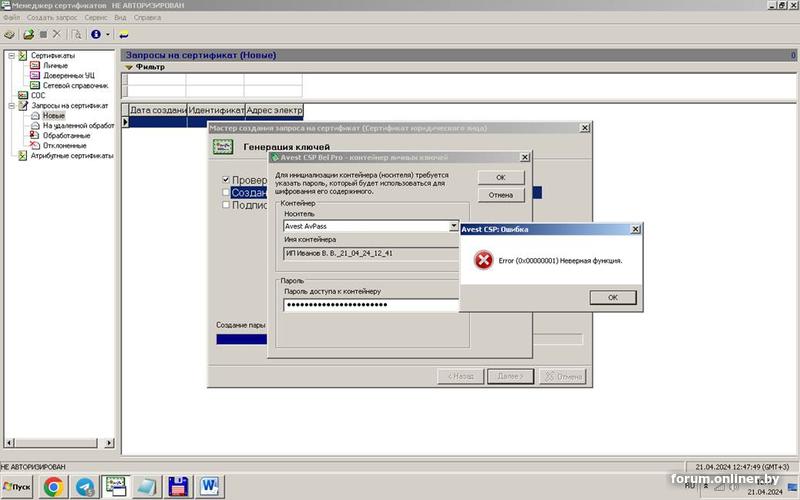
Task: Click the Сетевой справочник green icon
Action: [x=35, y=85]
